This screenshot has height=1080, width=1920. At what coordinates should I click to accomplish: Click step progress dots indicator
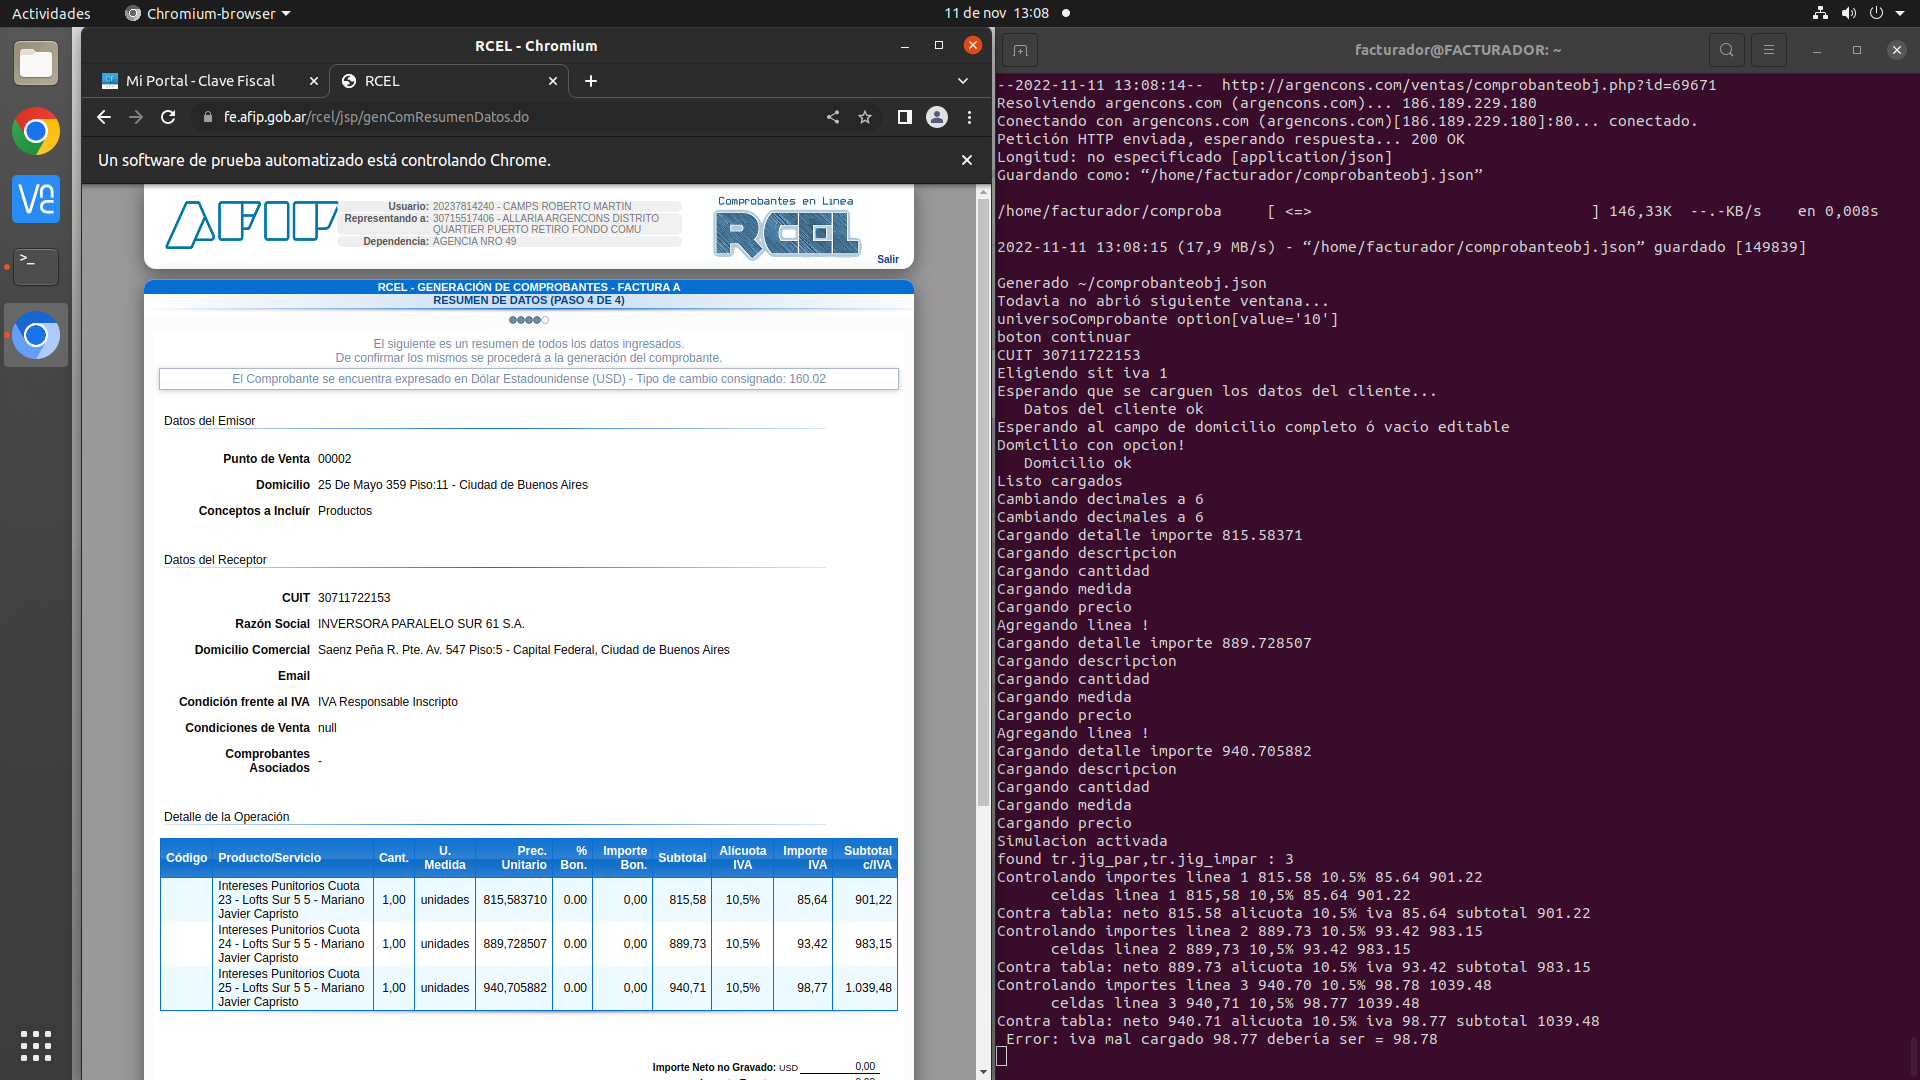(529, 320)
